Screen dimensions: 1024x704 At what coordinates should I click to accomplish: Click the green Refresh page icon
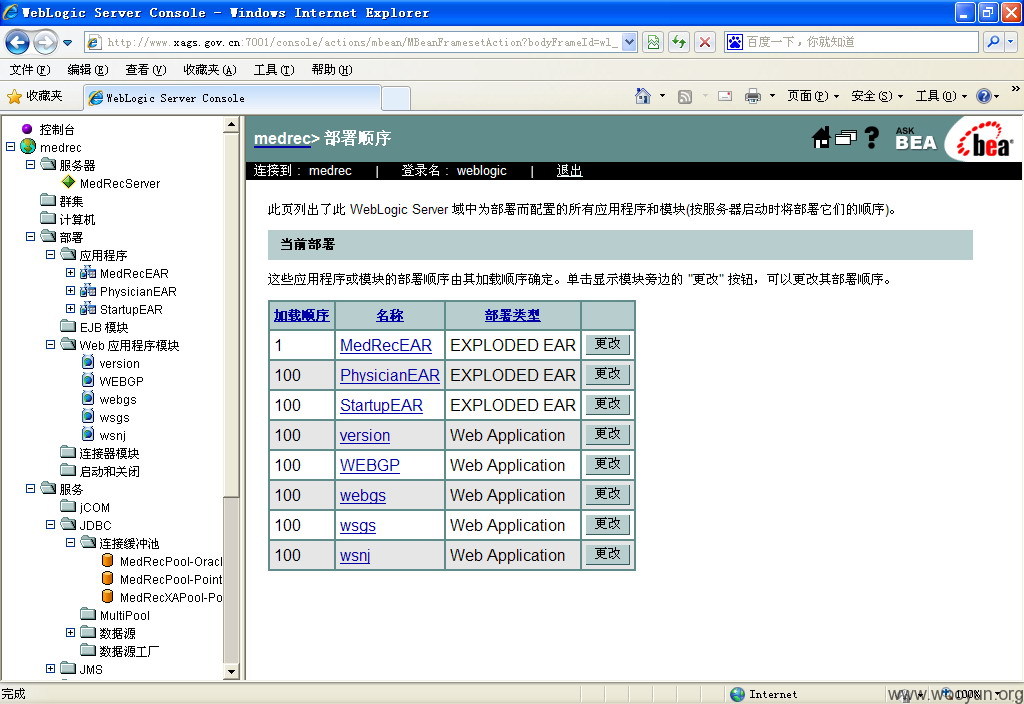pyautogui.click(x=679, y=42)
